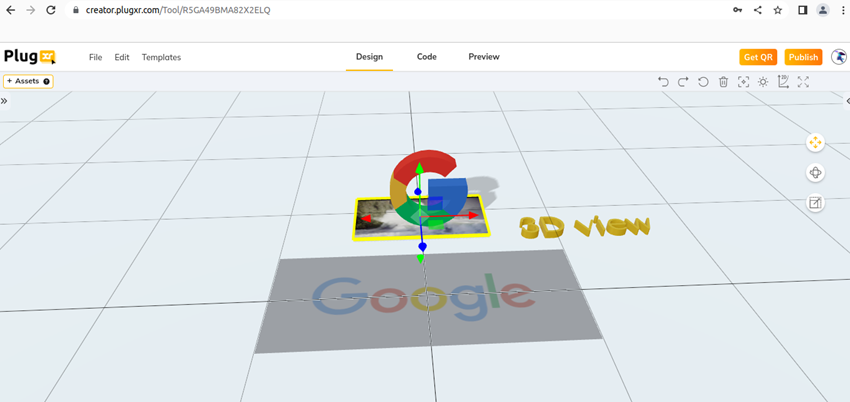Expand the right side panel arrow
Screen dimensions: 850x402
847,101
